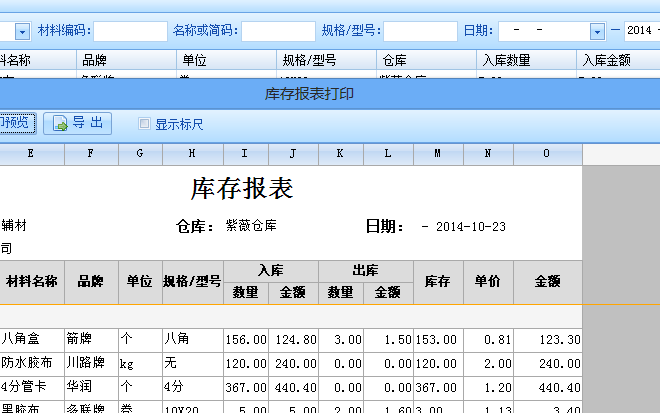
Task: Click the 名称或简码 input field
Action: point(278,31)
